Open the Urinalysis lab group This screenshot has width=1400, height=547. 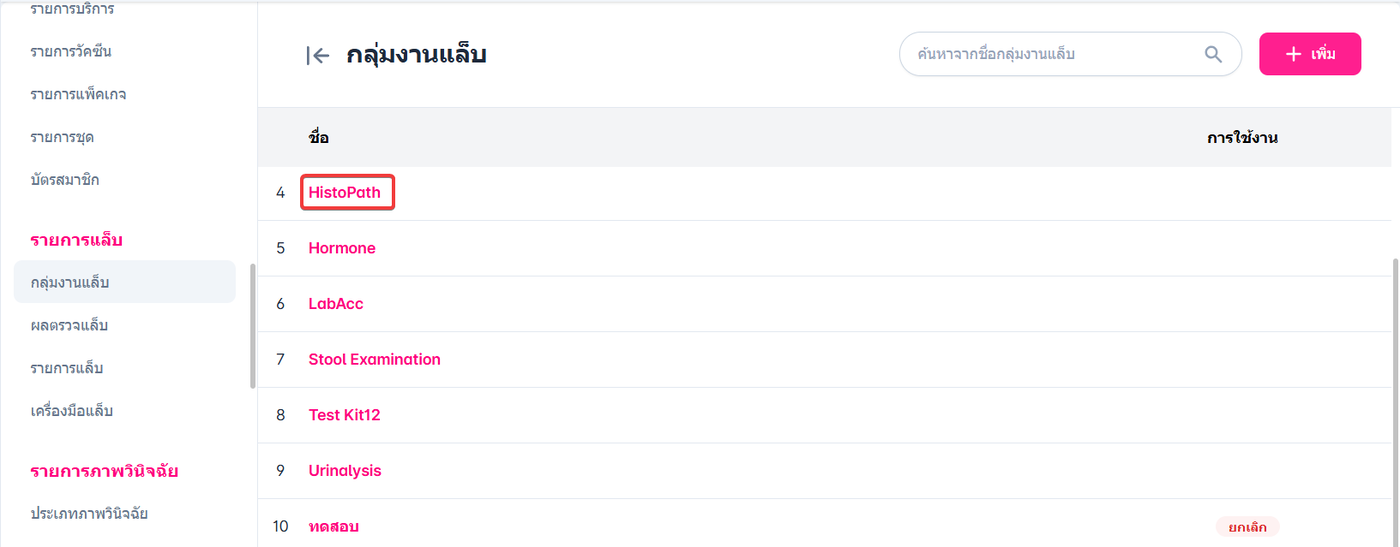[345, 471]
